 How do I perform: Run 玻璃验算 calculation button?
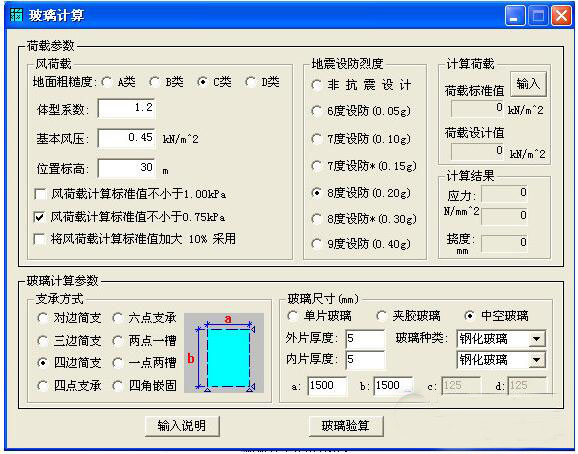tap(346, 426)
